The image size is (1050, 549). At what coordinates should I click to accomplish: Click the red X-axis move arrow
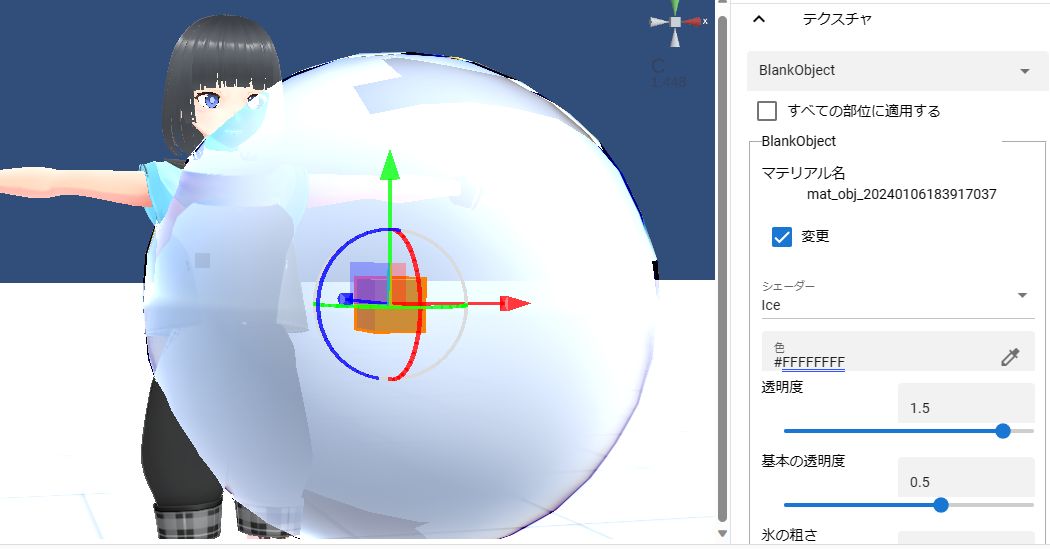tap(515, 304)
